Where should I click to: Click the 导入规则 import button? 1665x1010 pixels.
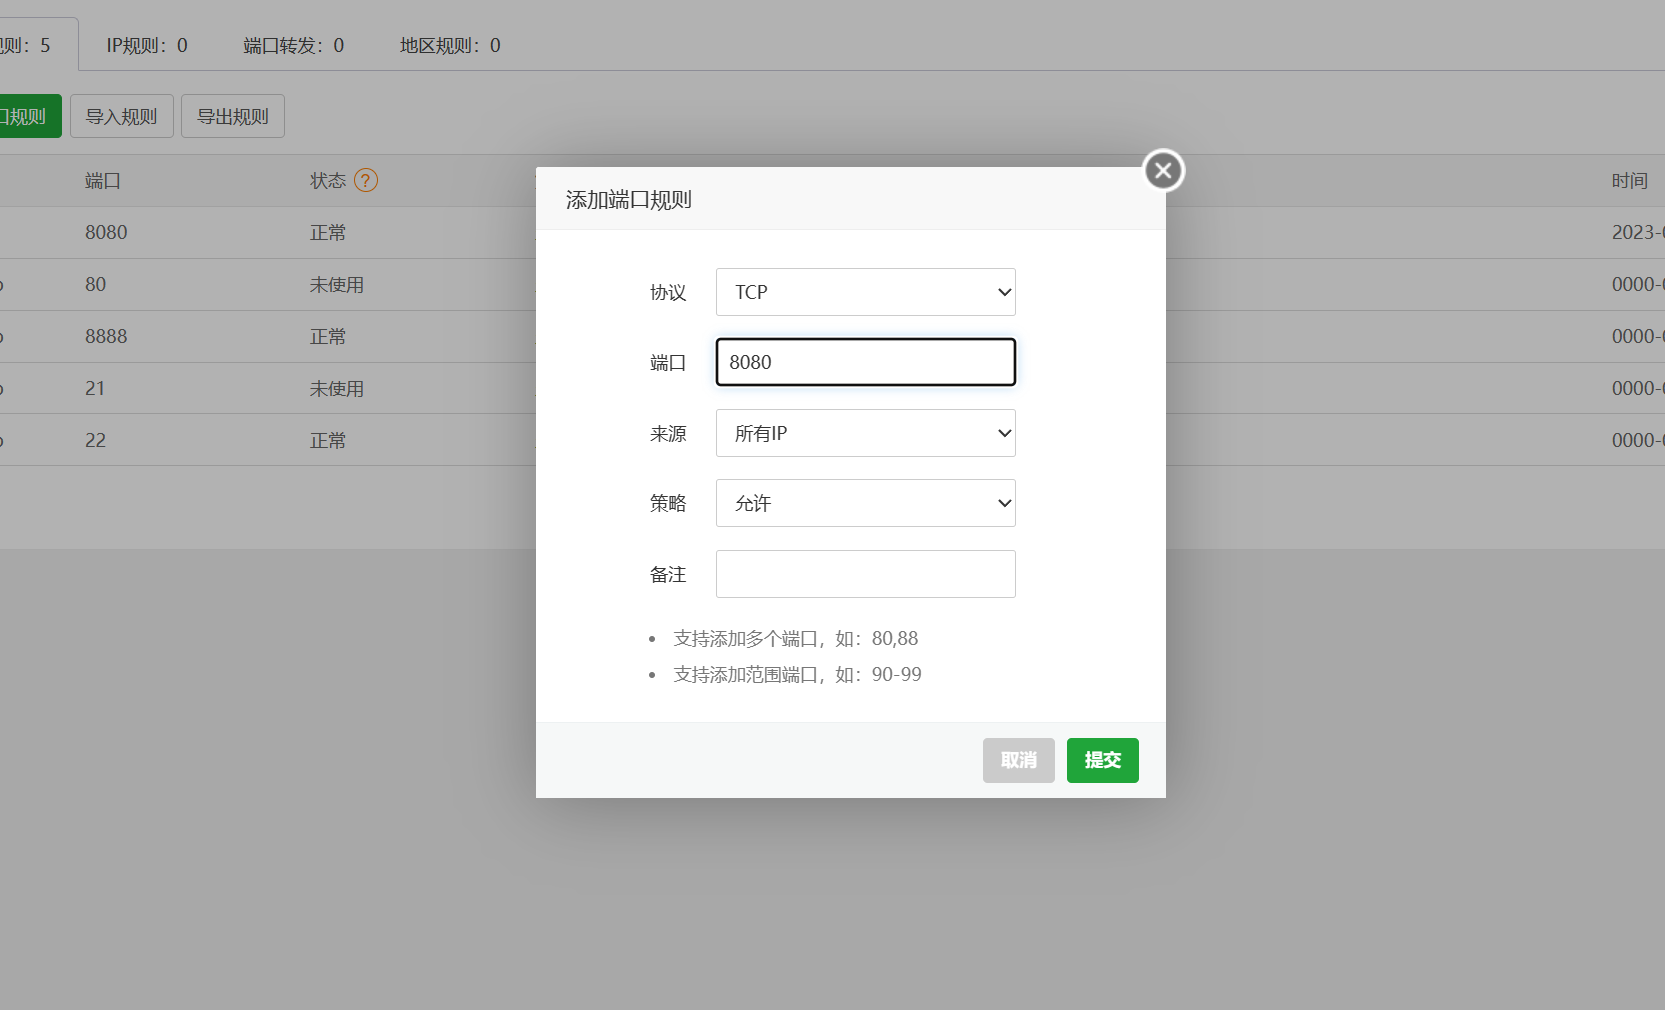click(x=122, y=116)
